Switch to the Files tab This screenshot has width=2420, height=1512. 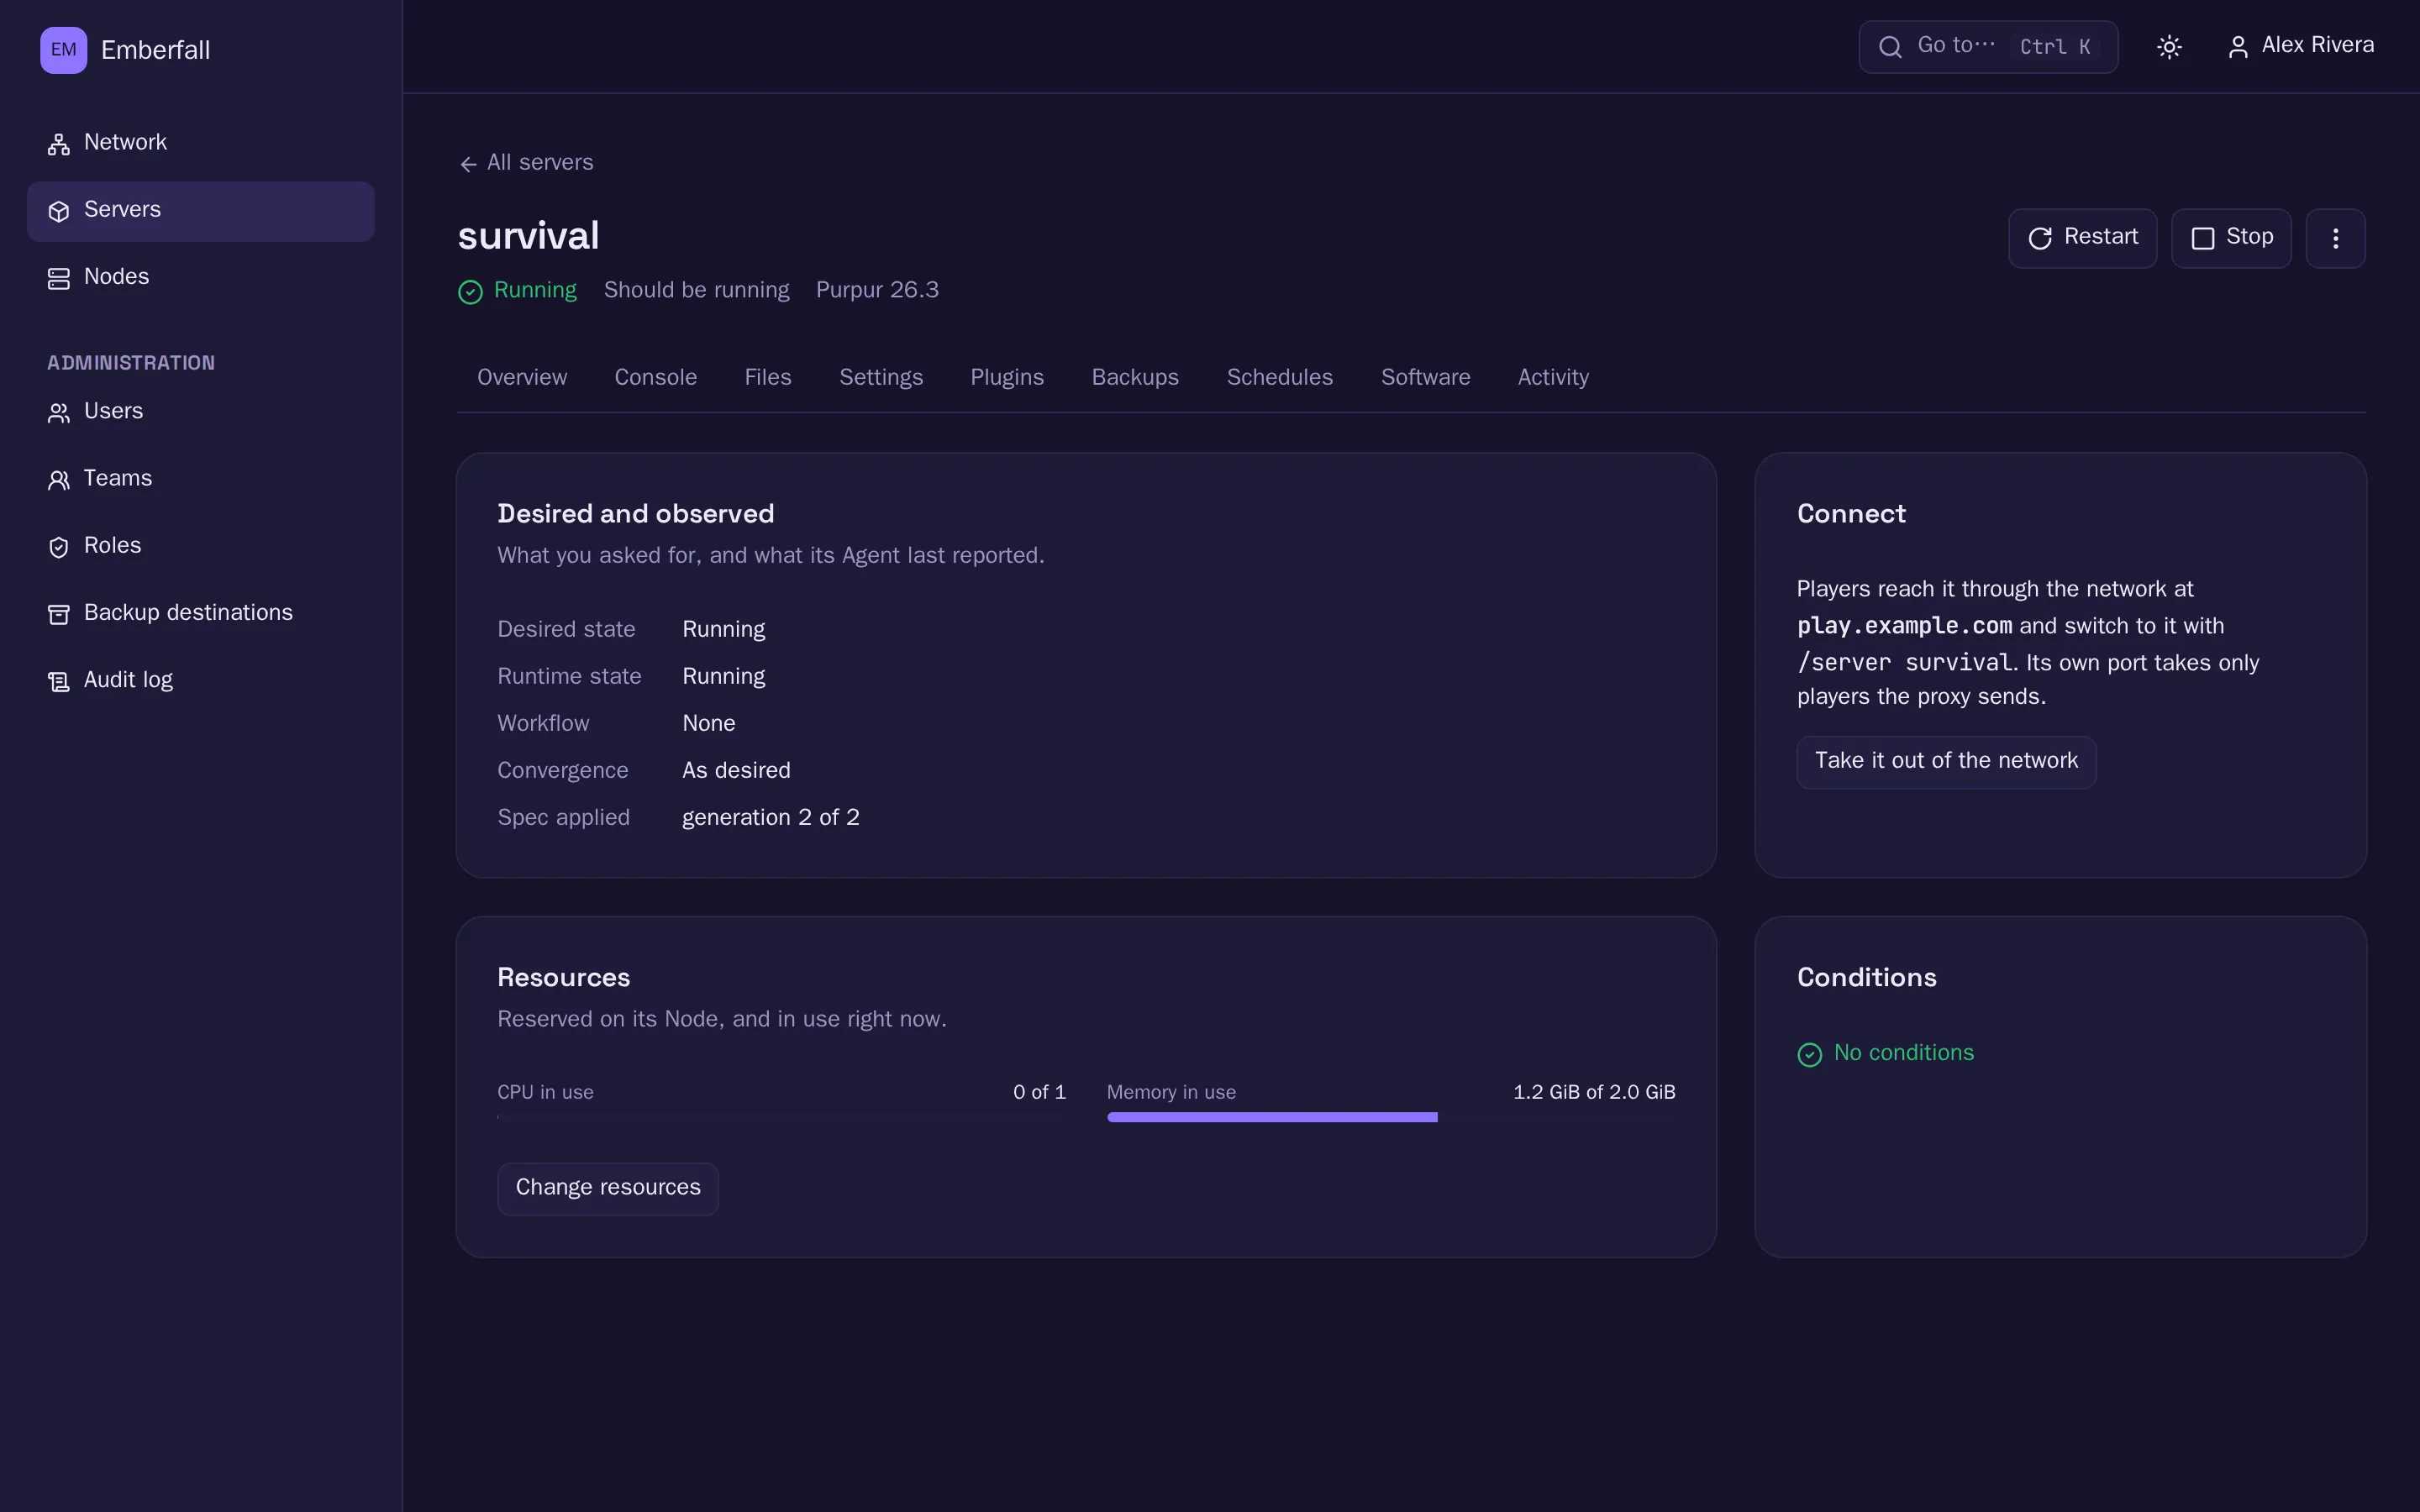click(x=768, y=378)
